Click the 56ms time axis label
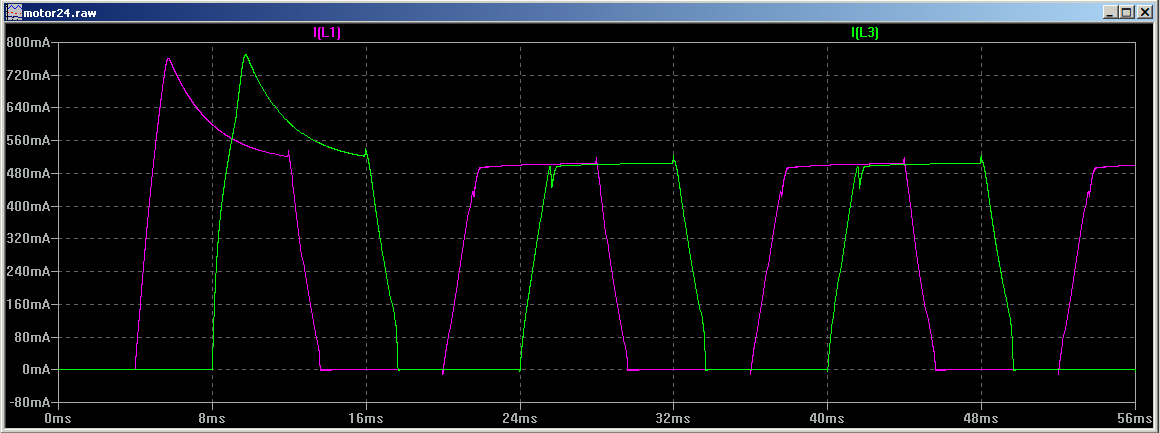 click(x=1136, y=419)
